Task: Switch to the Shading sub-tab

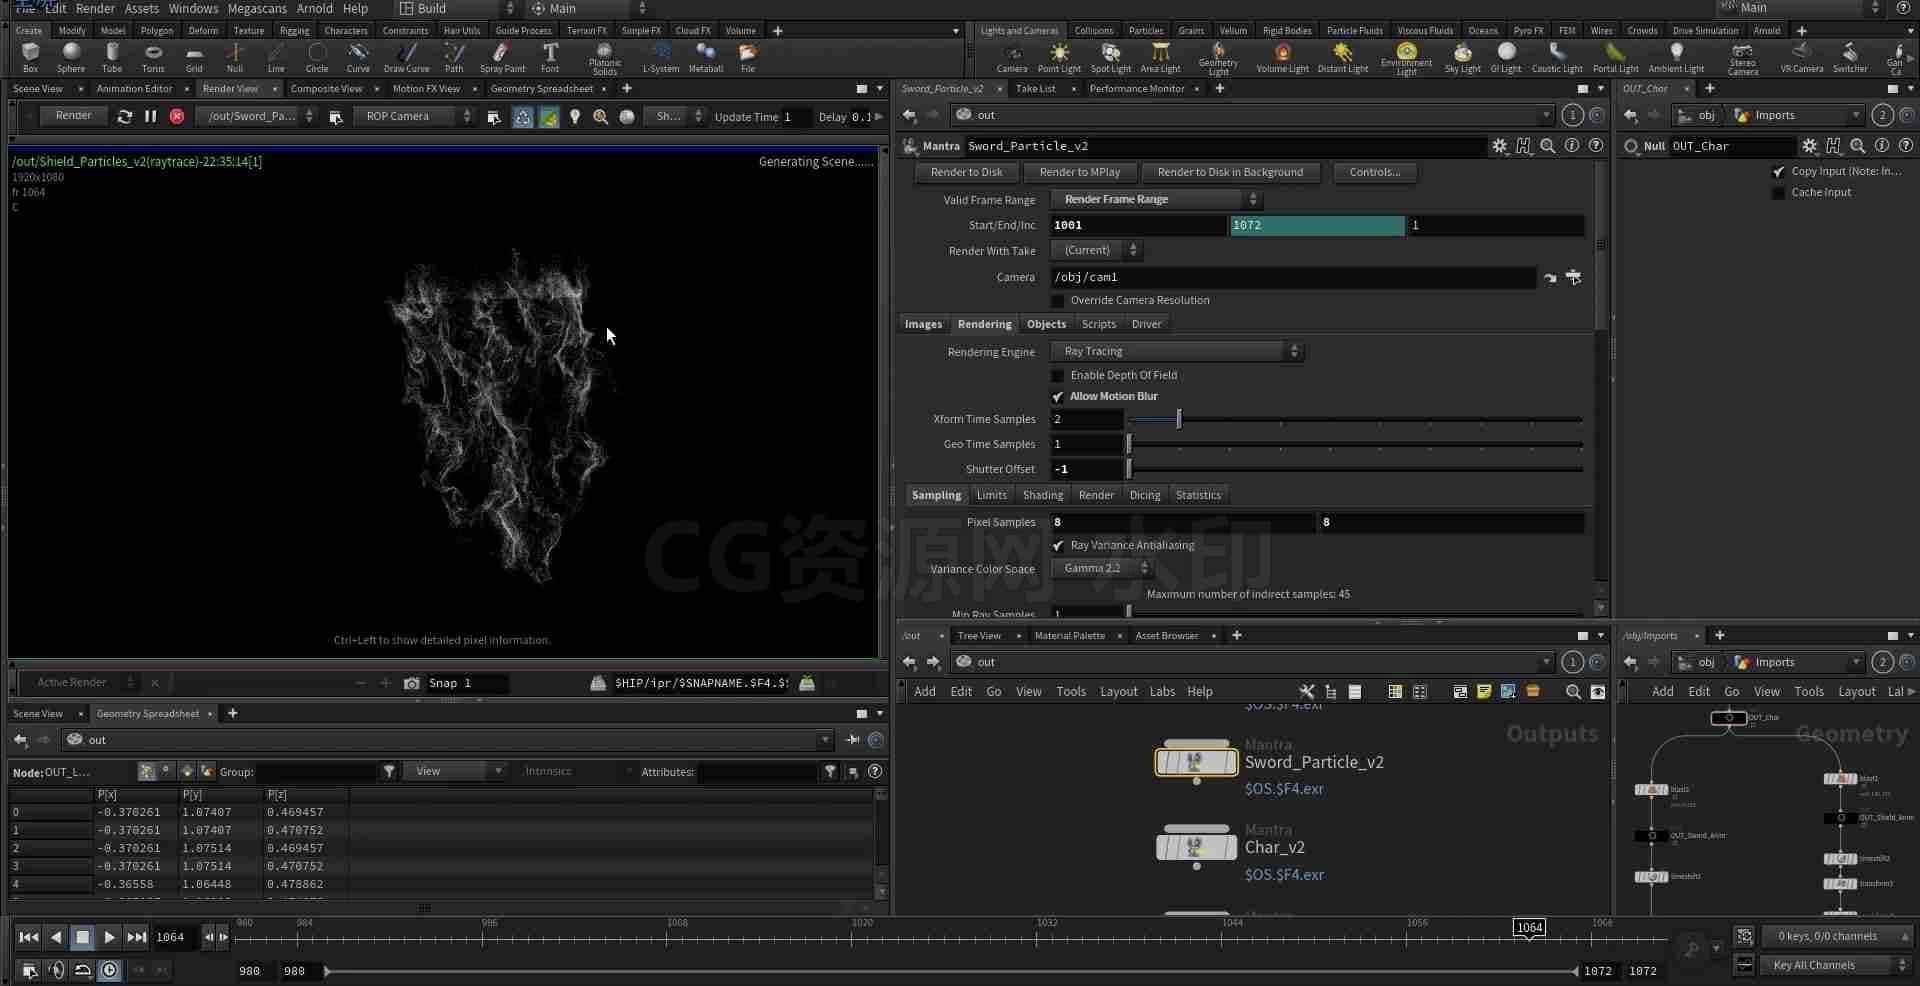Action: [1043, 495]
